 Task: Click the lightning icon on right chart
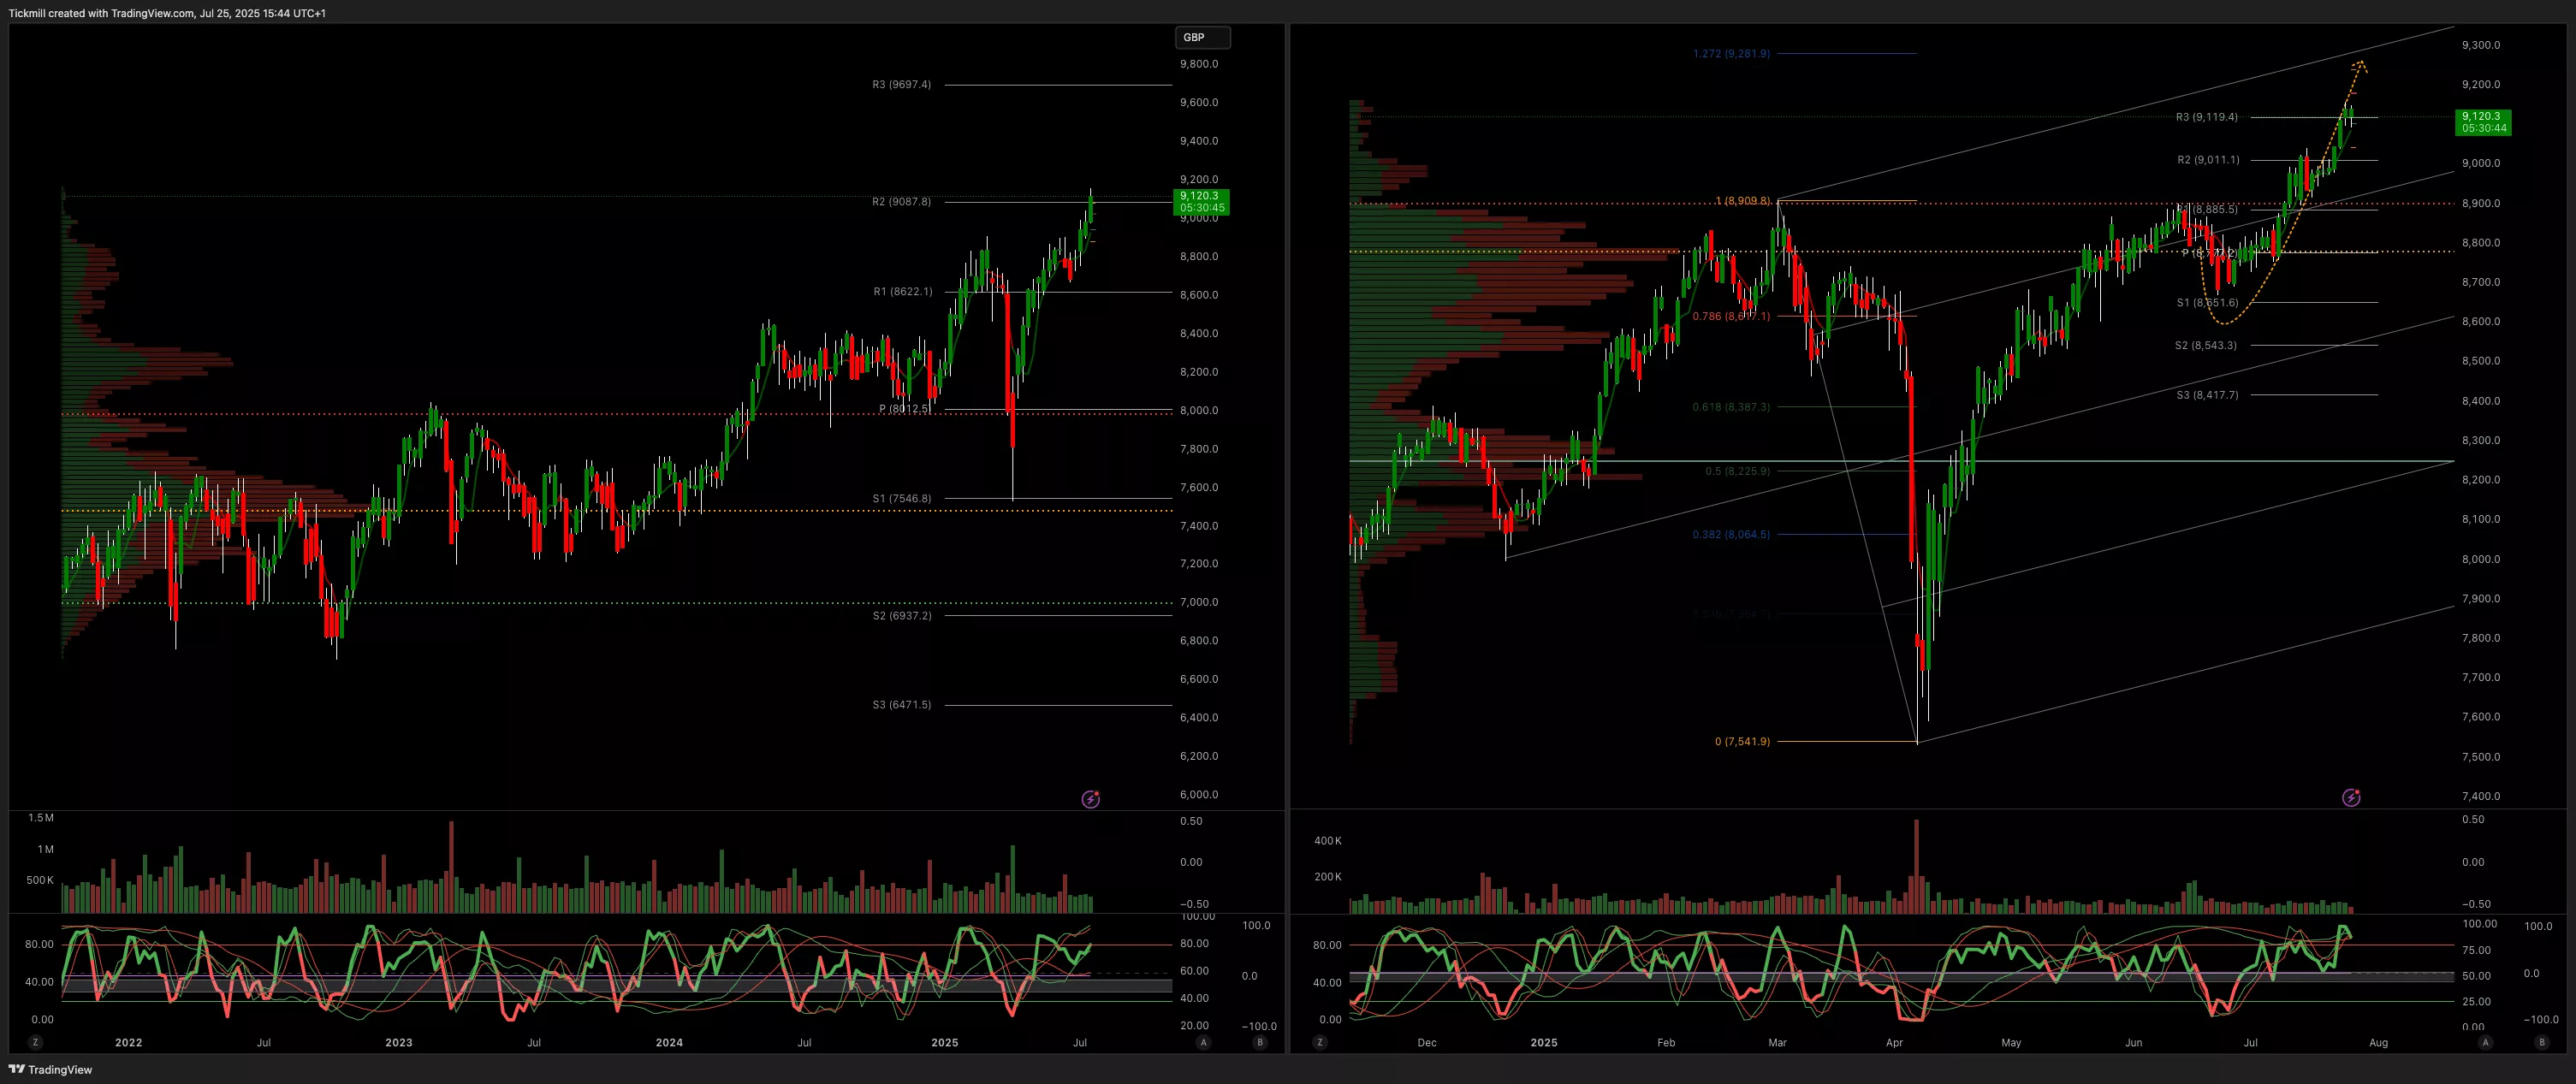click(2351, 797)
